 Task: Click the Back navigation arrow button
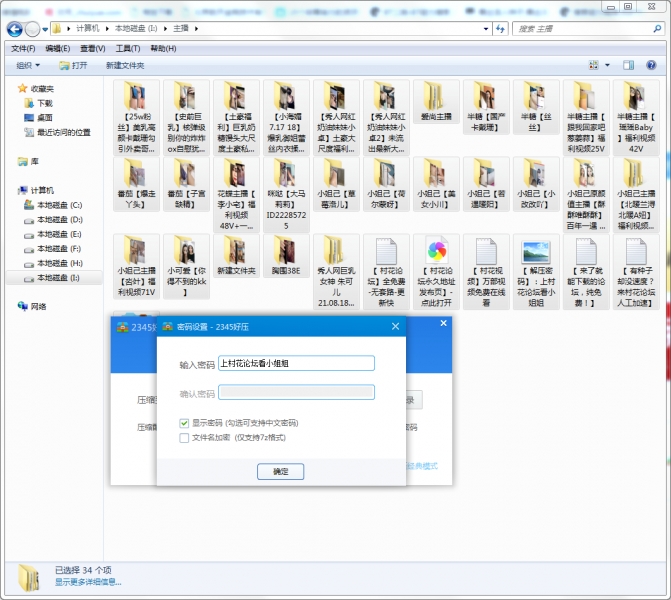tap(13, 29)
